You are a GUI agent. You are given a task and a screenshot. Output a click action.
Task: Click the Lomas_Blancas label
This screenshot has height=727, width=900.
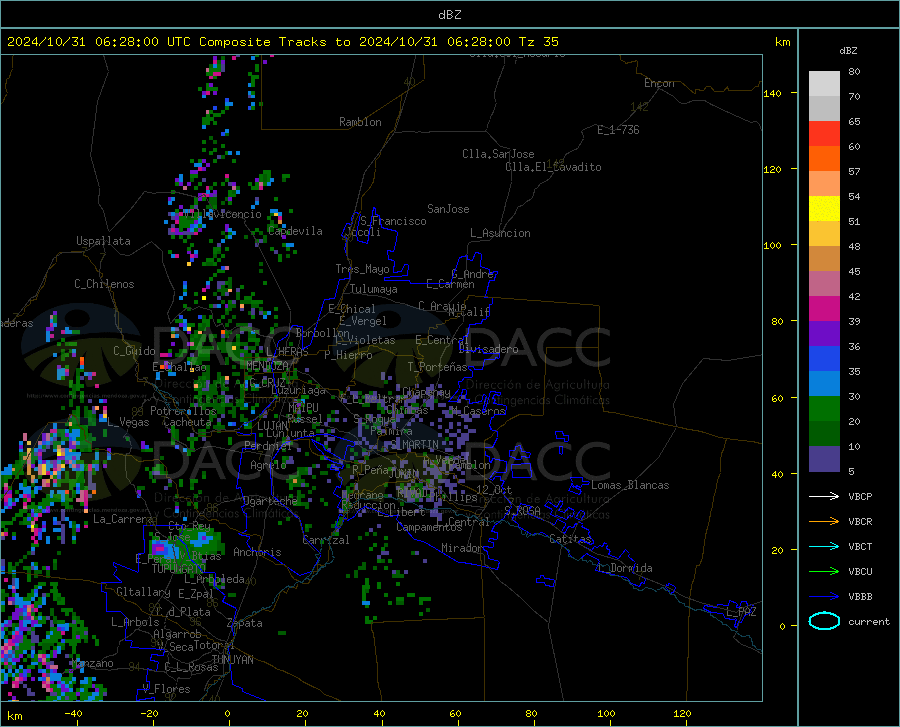[630, 485]
